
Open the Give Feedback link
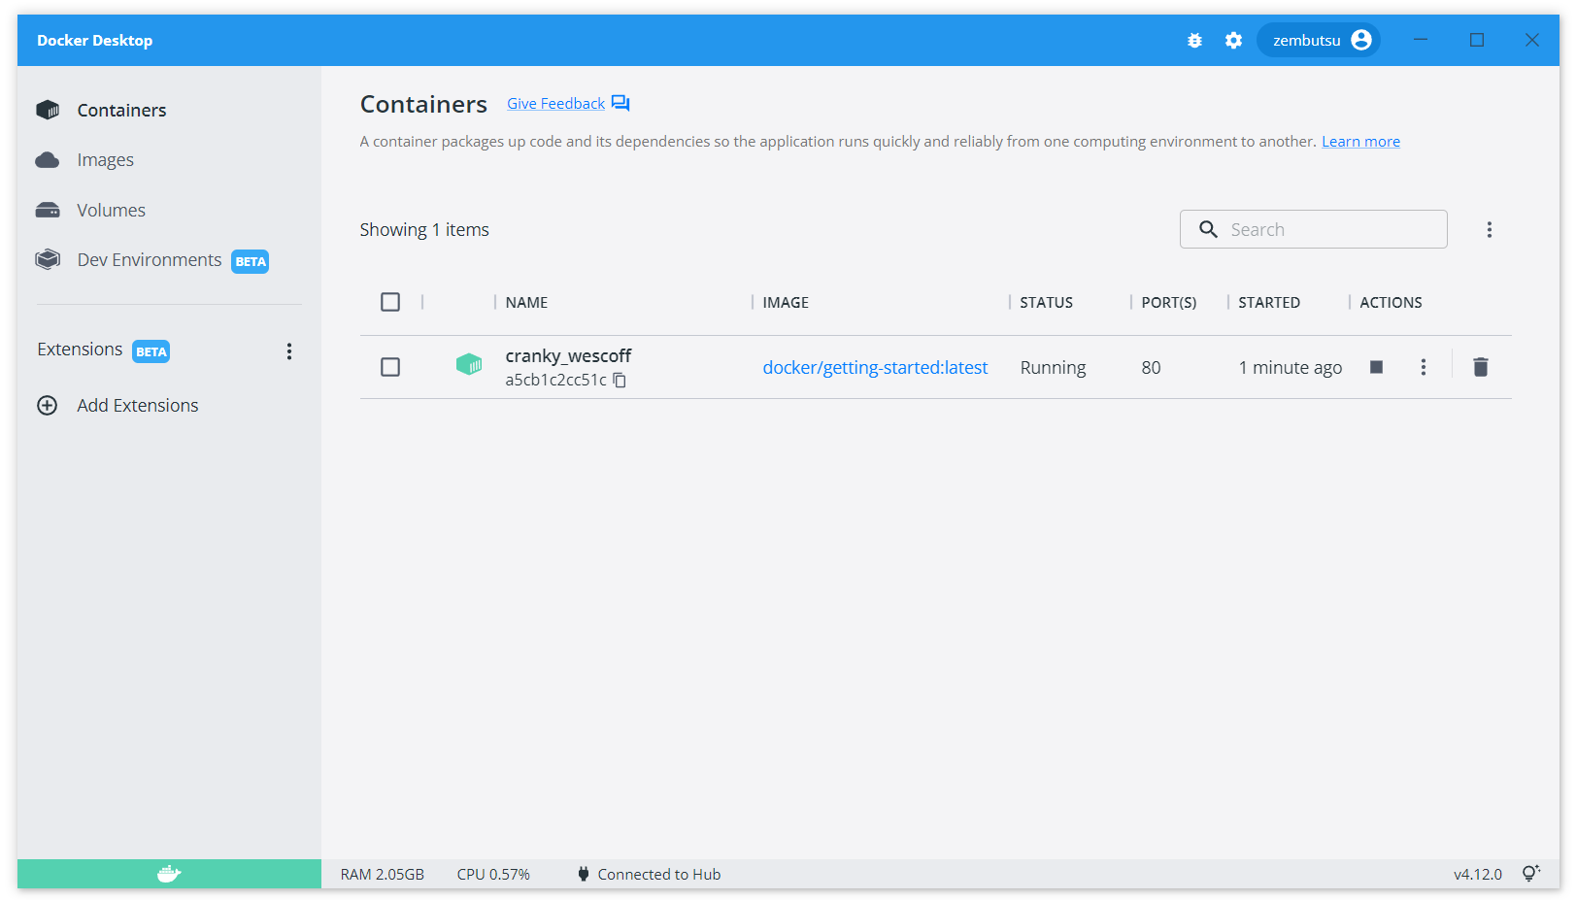tap(556, 104)
